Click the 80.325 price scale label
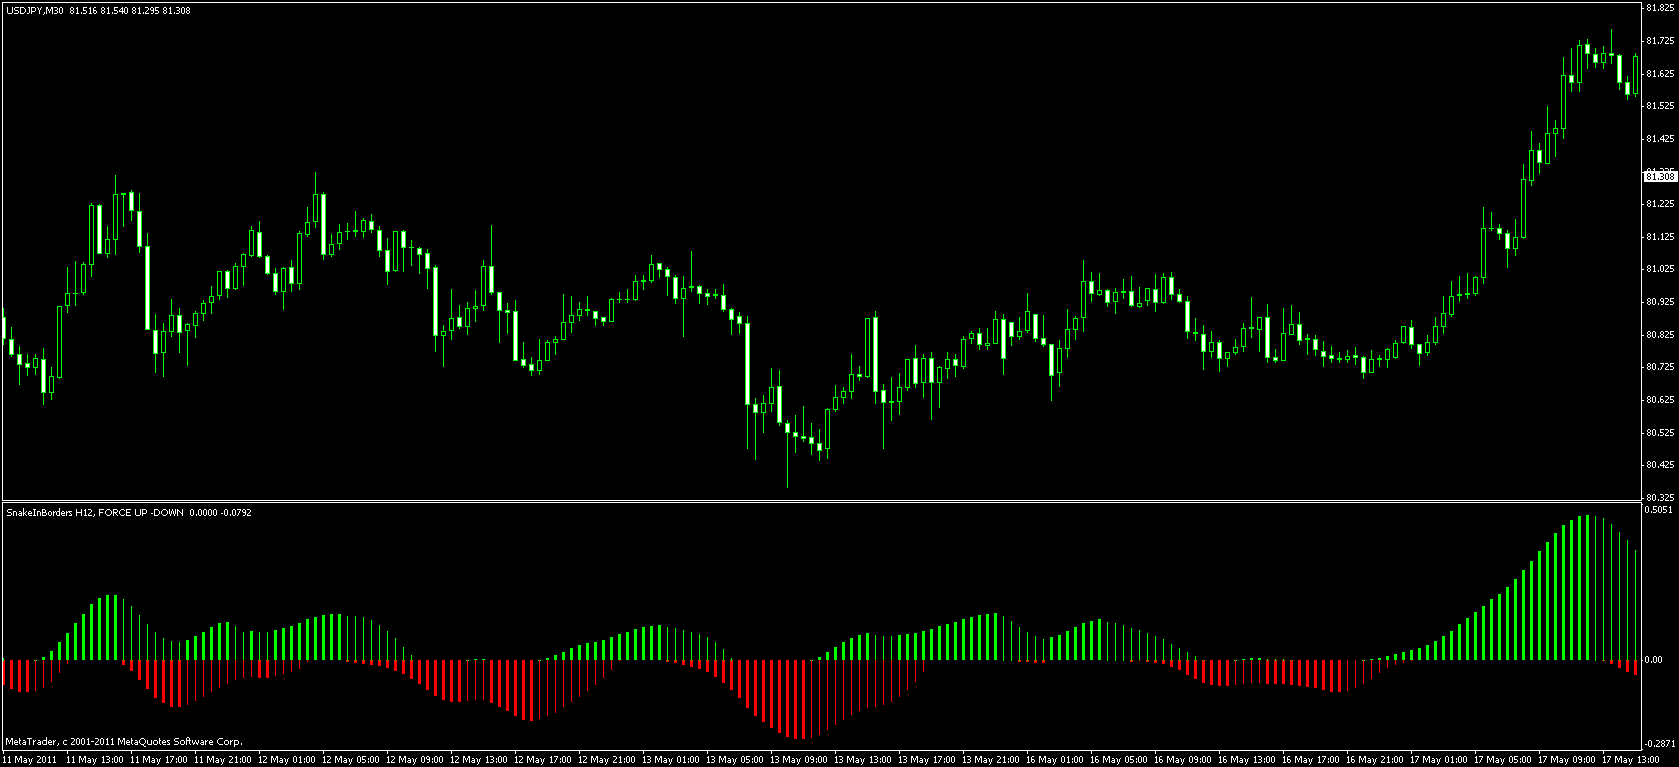 1660,496
